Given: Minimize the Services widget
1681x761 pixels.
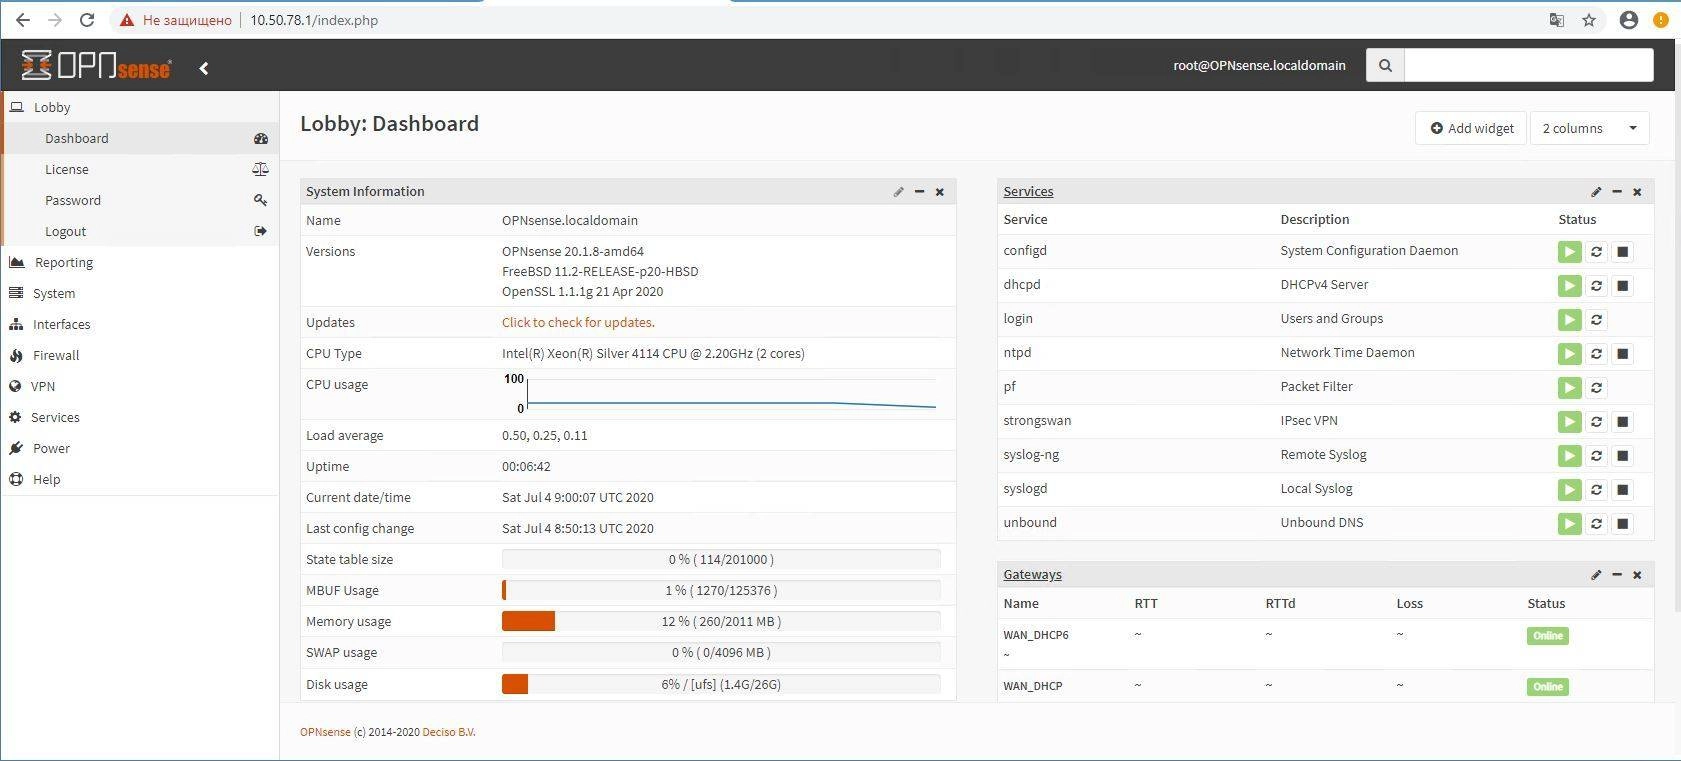Looking at the screenshot, I should click(1617, 192).
